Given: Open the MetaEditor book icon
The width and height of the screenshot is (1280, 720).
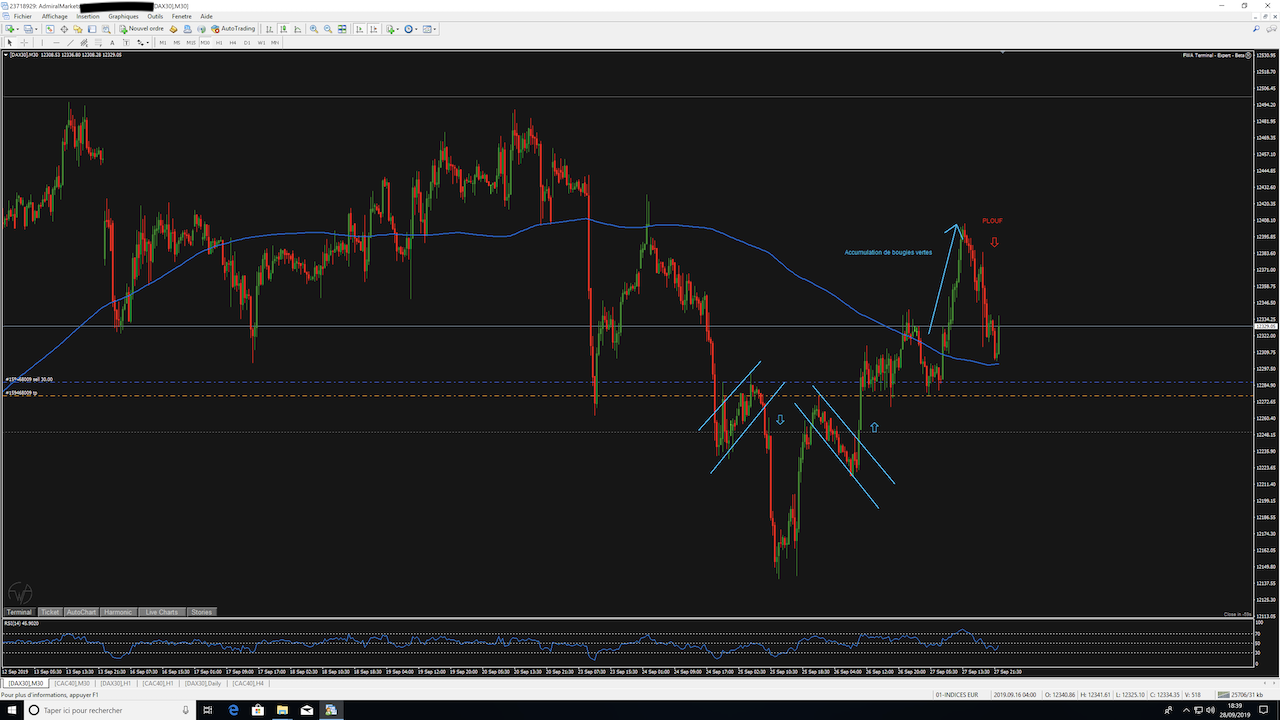Looking at the screenshot, I should [173, 29].
